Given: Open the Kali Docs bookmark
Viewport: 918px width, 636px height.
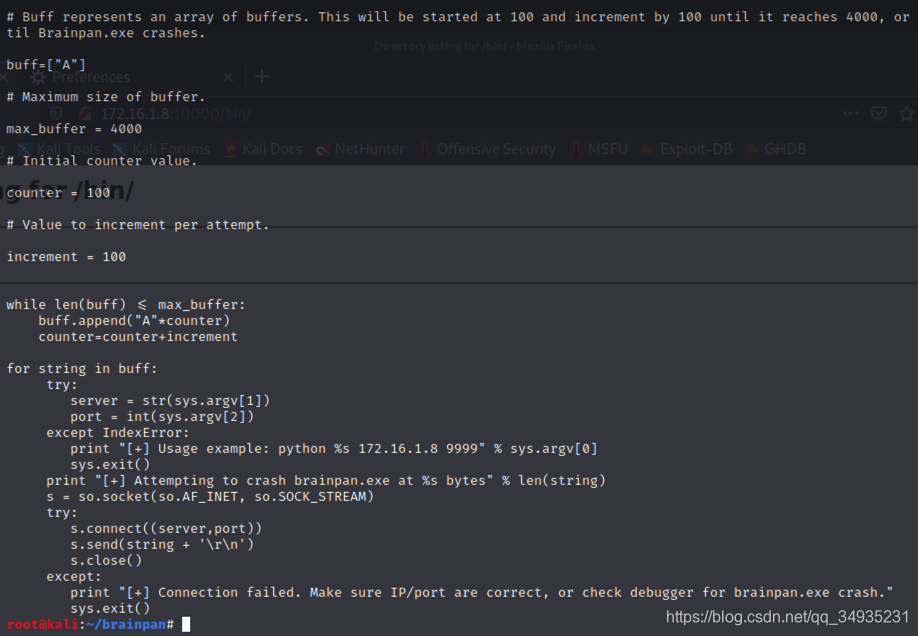Looking at the screenshot, I should (264, 149).
